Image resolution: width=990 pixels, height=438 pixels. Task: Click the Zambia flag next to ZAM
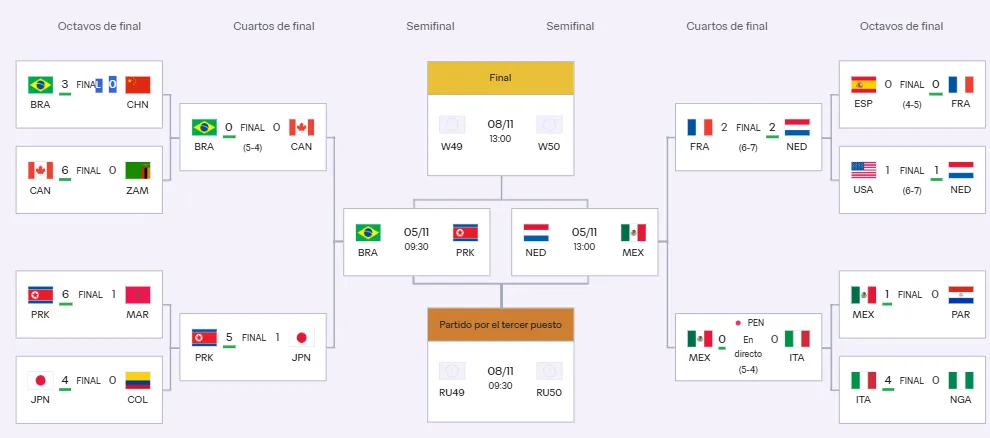point(138,170)
